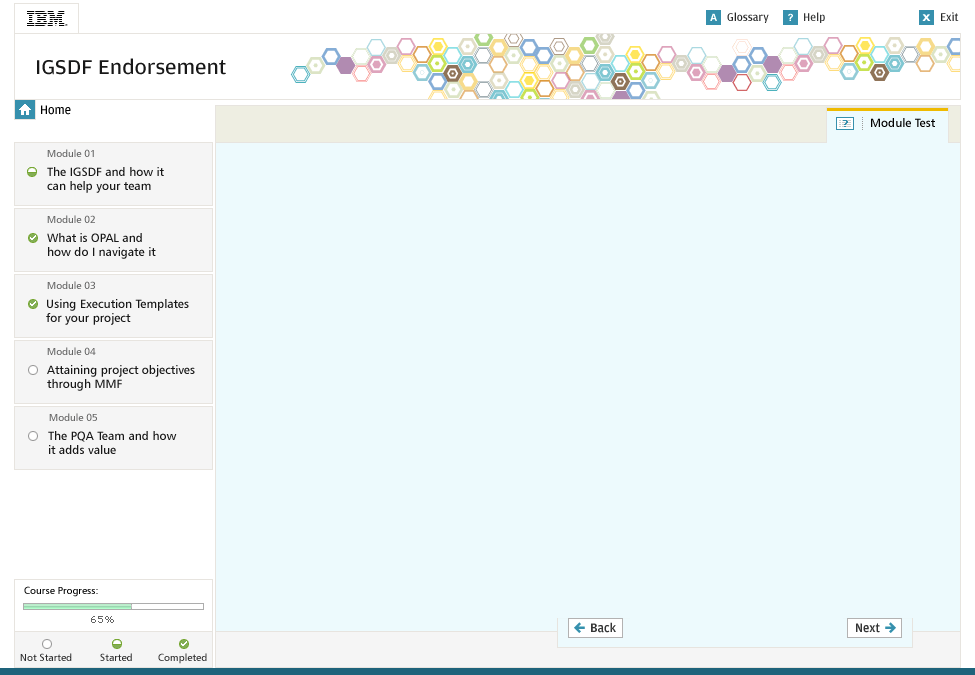This screenshot has width=975, height=675.
Task: Open Module 01 The IGSDF and how it can help
Action: (x=113, y=174)
